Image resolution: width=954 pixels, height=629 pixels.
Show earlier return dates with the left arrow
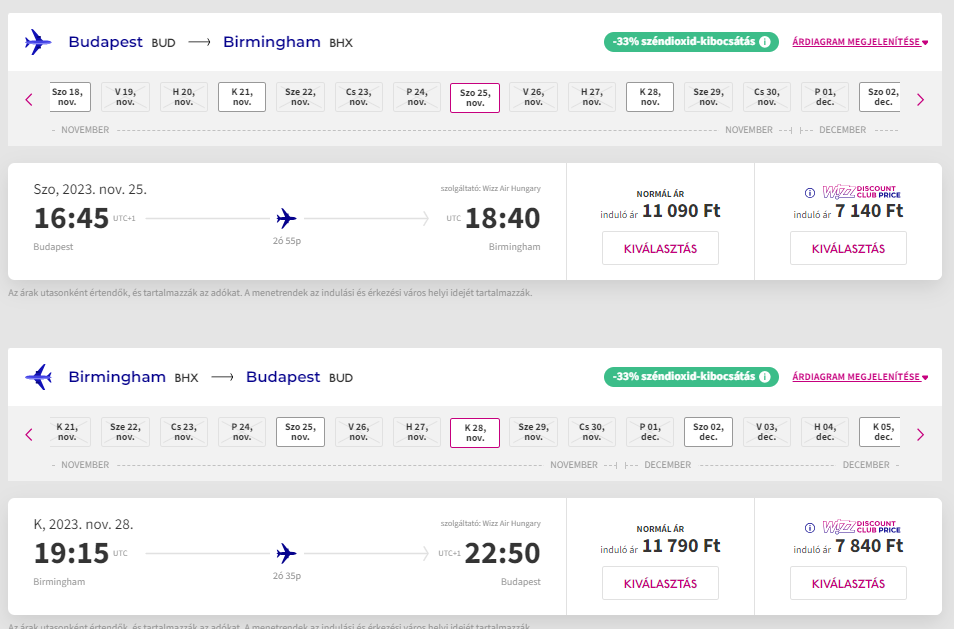pos(29,434)
